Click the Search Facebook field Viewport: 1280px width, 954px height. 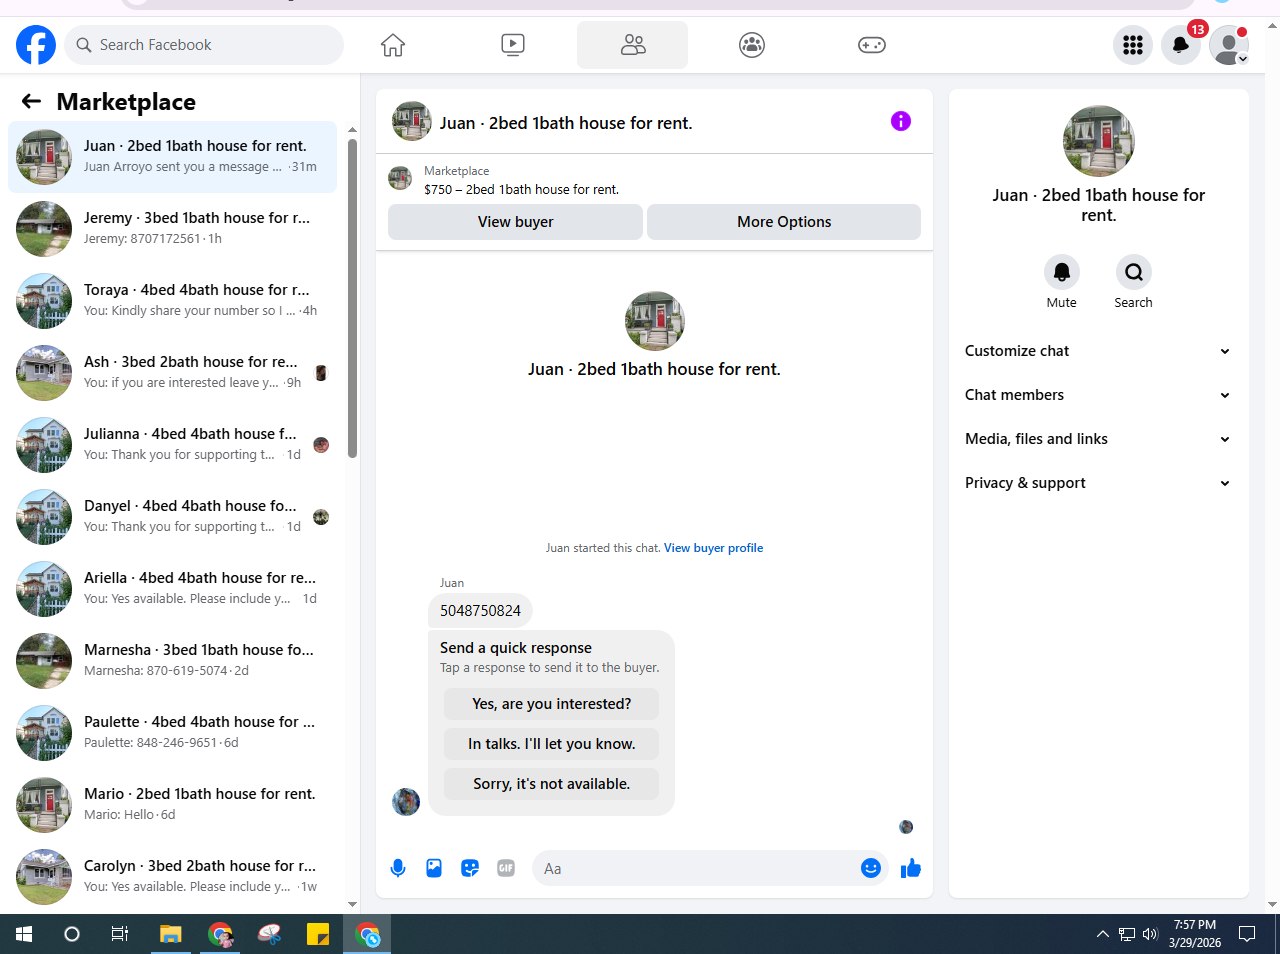click(205, 45)
